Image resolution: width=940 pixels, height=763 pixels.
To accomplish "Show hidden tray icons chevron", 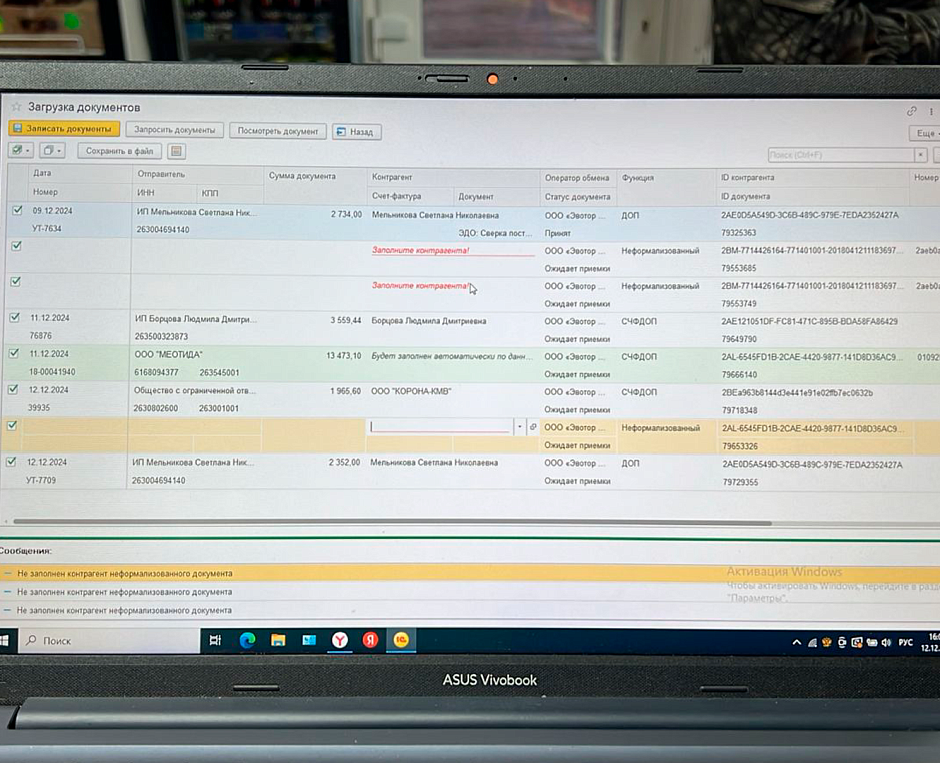I will pyautogui.click(x=797, y=643).
